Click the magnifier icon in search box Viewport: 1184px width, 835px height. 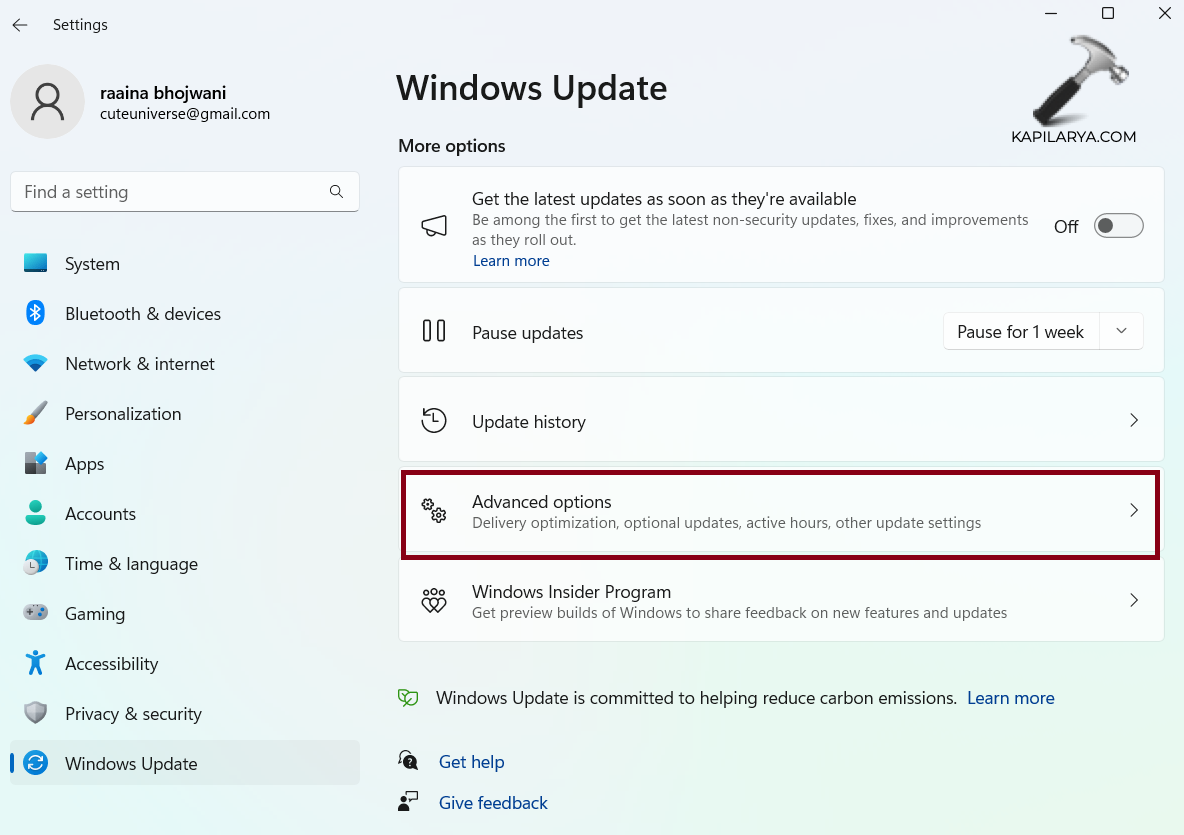[336, 192]
